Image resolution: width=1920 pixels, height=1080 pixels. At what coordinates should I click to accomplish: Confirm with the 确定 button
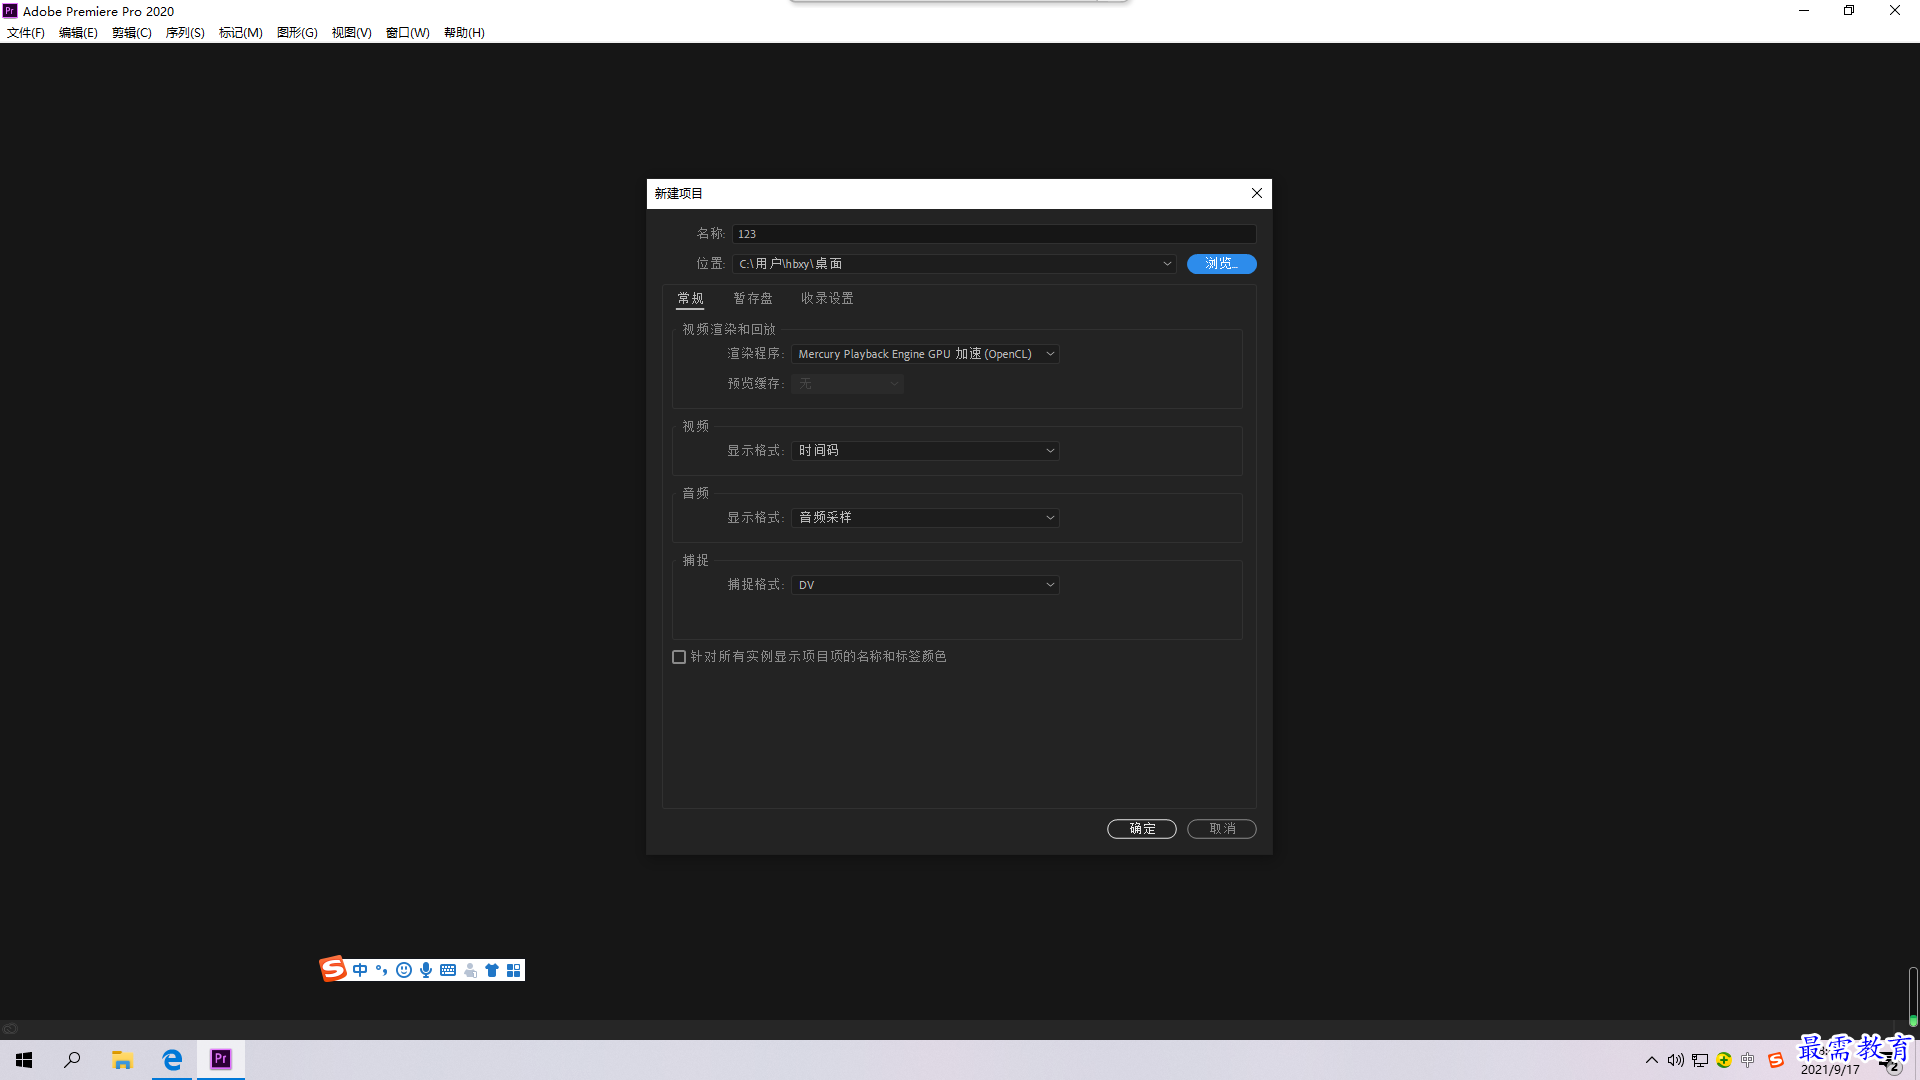1142,829
